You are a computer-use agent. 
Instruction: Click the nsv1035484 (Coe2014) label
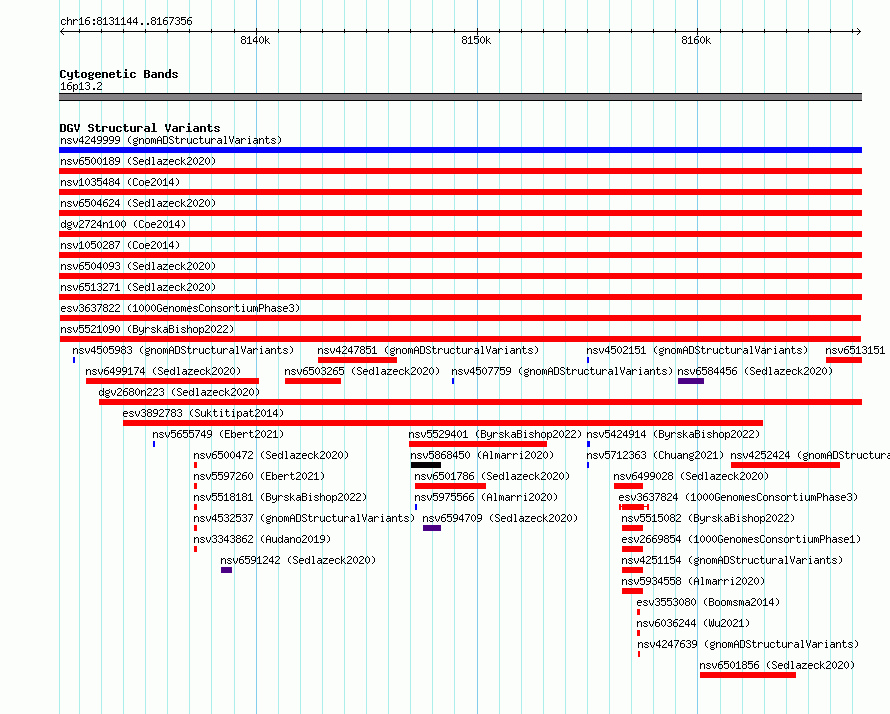(120, 182)
